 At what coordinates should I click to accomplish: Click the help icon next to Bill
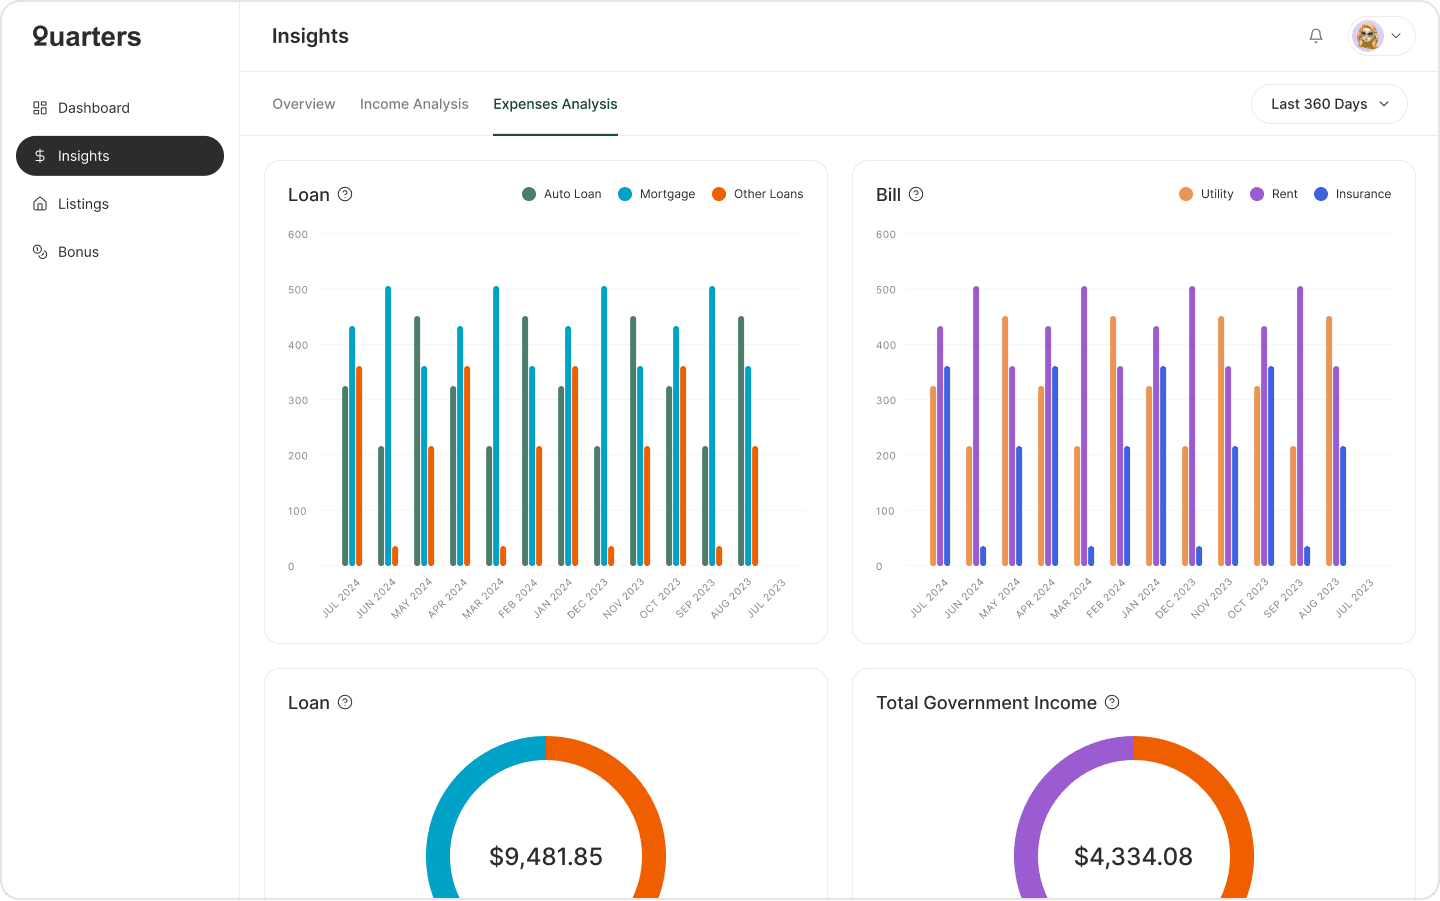915,194
